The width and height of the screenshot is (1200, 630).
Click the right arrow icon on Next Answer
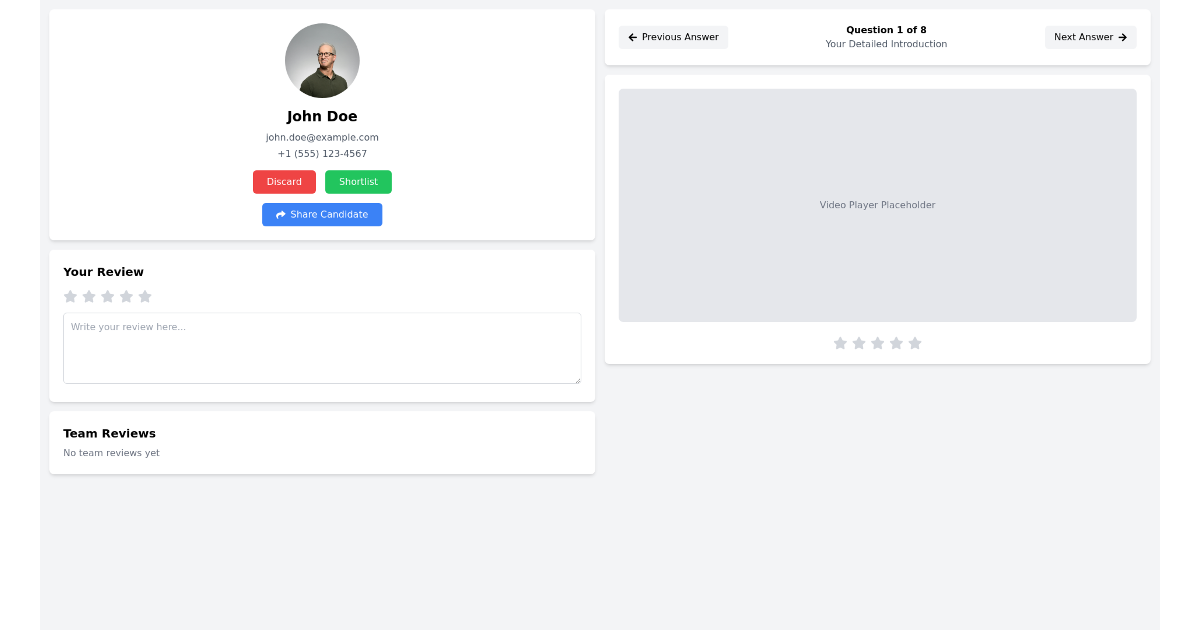pos(1123,37)
